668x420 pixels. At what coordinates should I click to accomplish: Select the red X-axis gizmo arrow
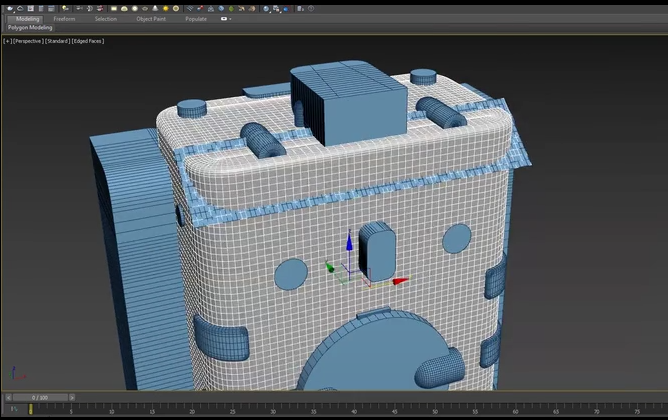(400, 281)
